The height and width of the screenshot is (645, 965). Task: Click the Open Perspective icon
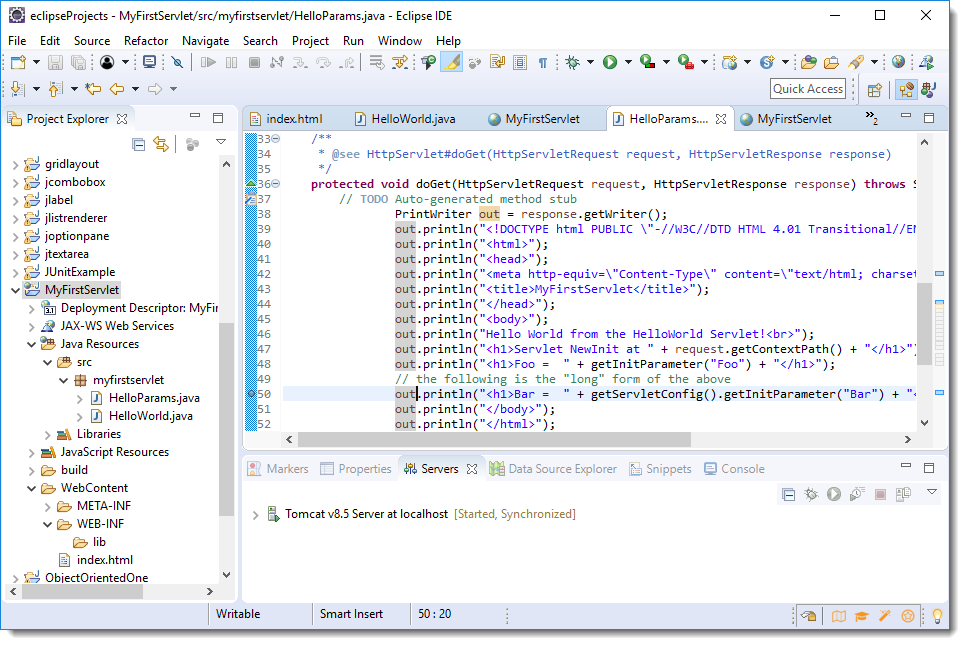(x=875, y=90)
